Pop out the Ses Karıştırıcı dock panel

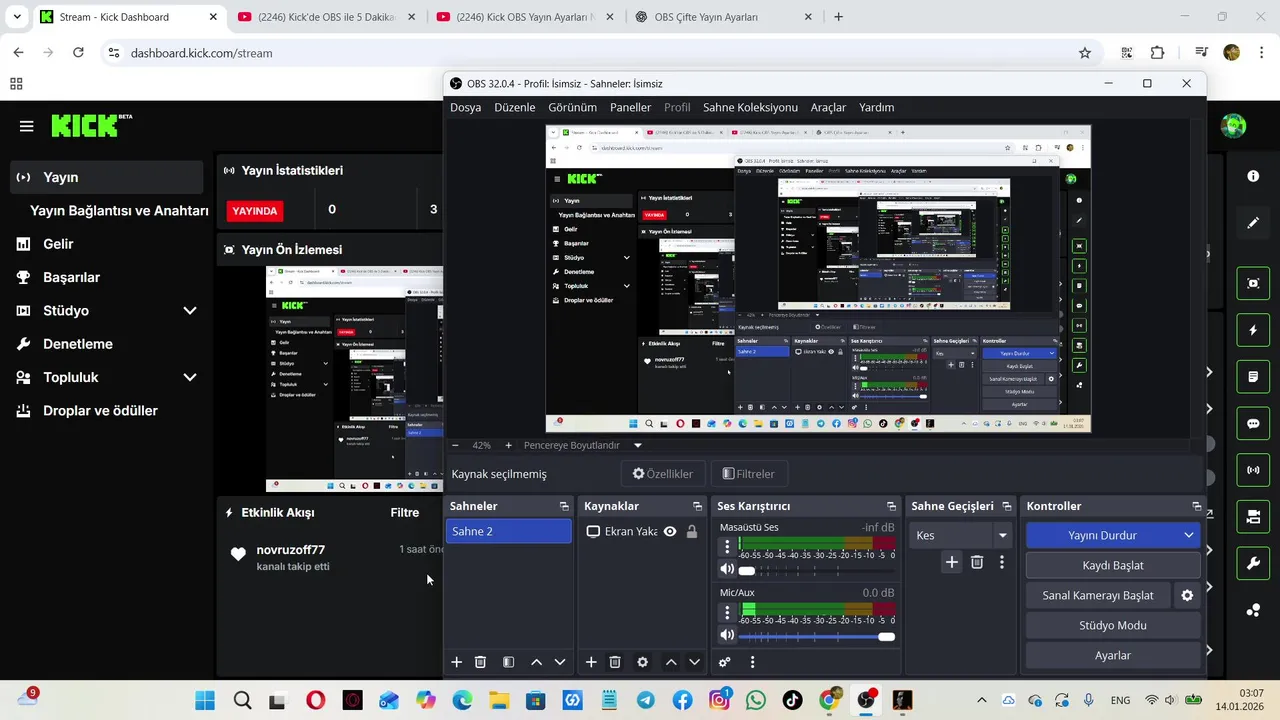[891, 506]
